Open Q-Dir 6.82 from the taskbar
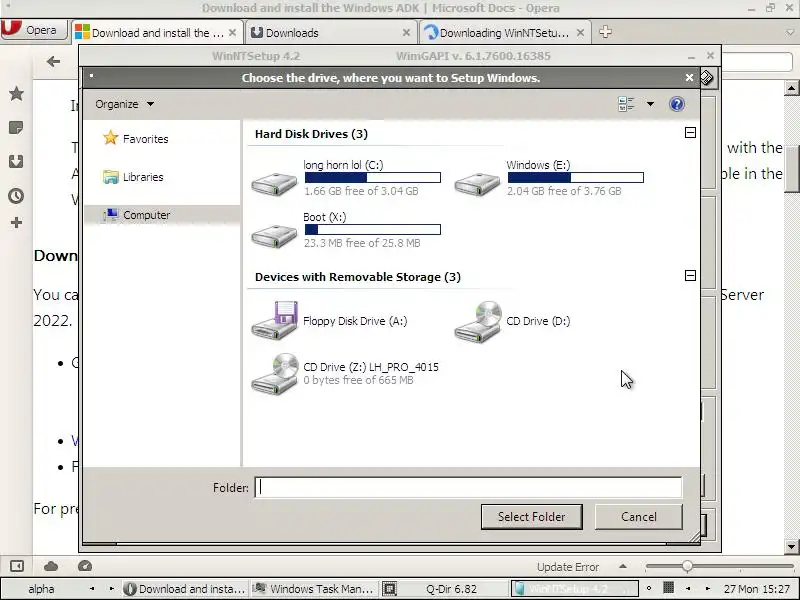 tap(445, 589)
